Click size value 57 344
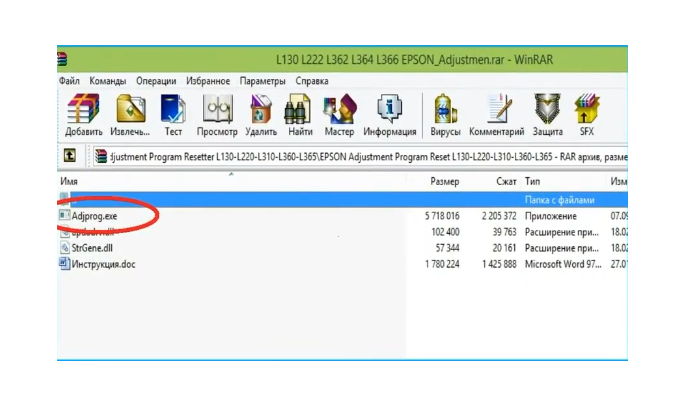700x400 pixels. point(447,248)
